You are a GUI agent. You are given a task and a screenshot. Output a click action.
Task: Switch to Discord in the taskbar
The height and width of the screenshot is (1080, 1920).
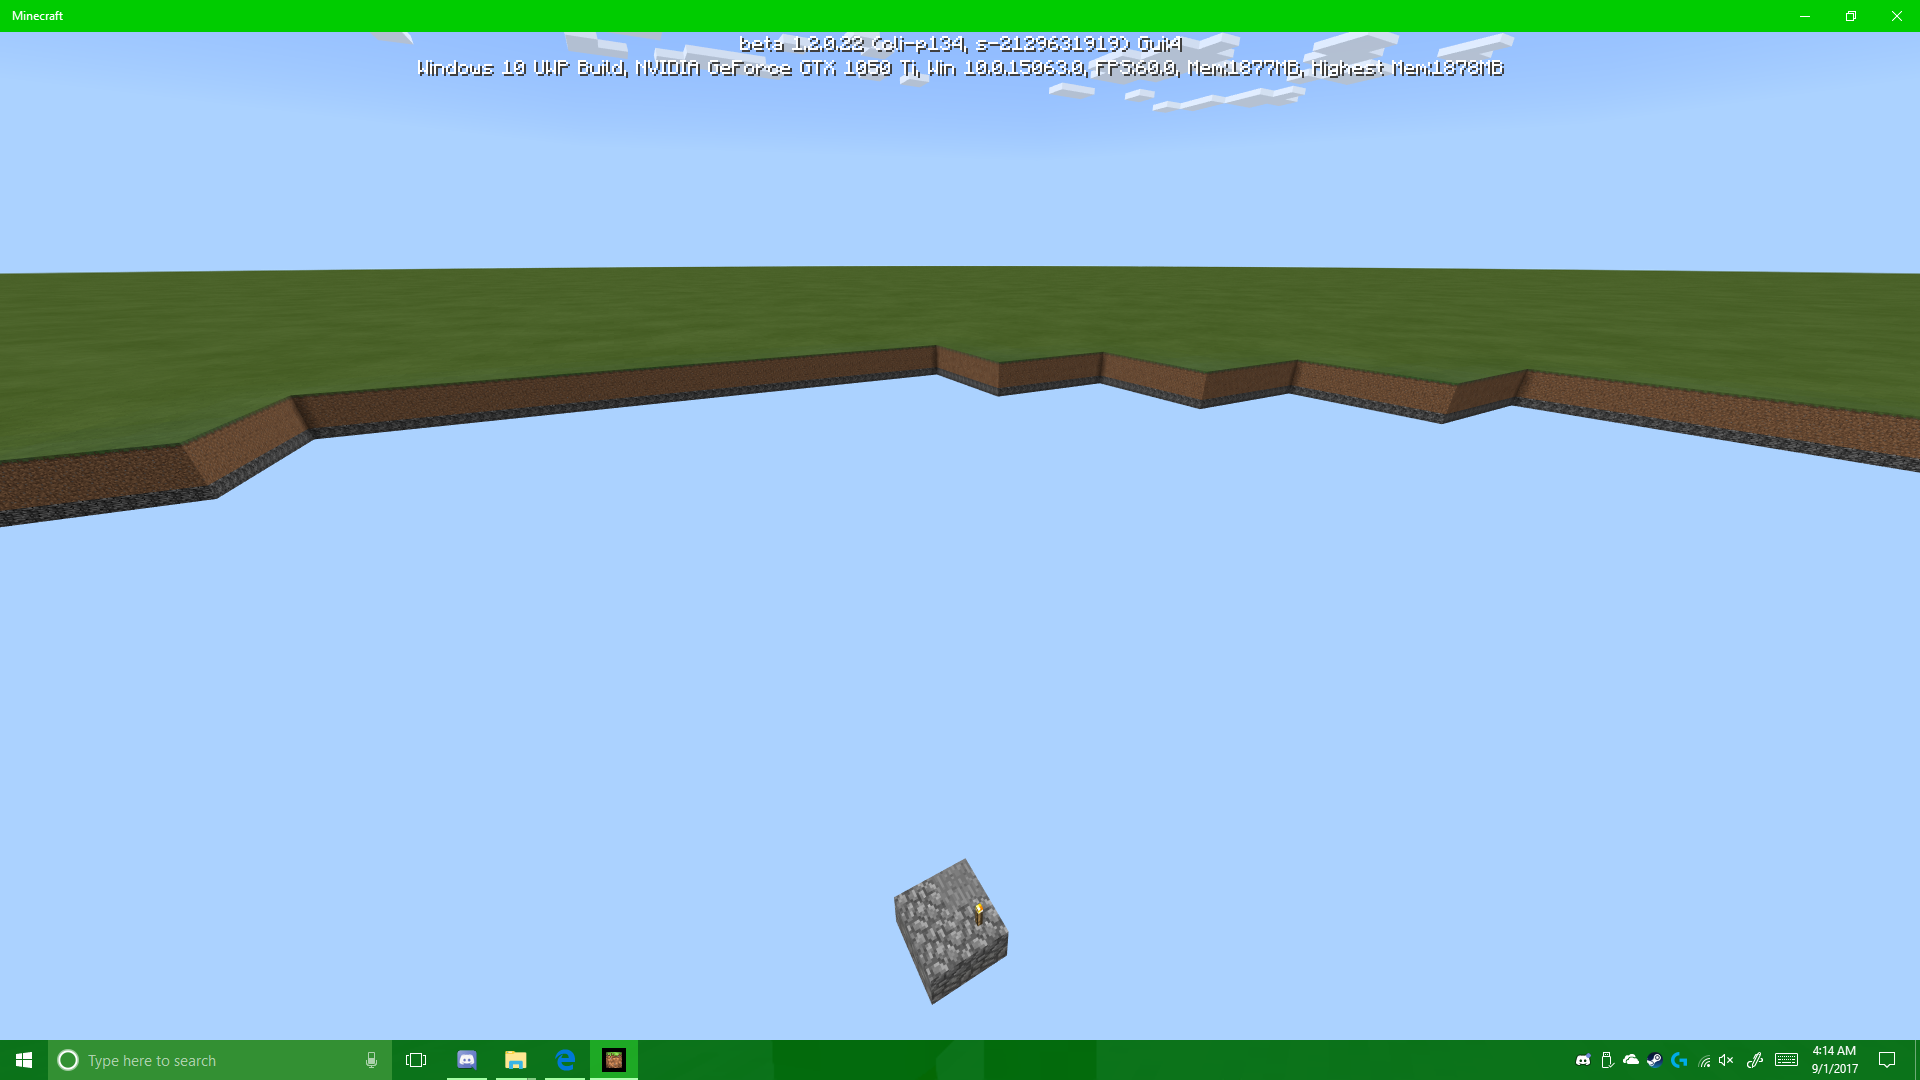(467, 1060)
